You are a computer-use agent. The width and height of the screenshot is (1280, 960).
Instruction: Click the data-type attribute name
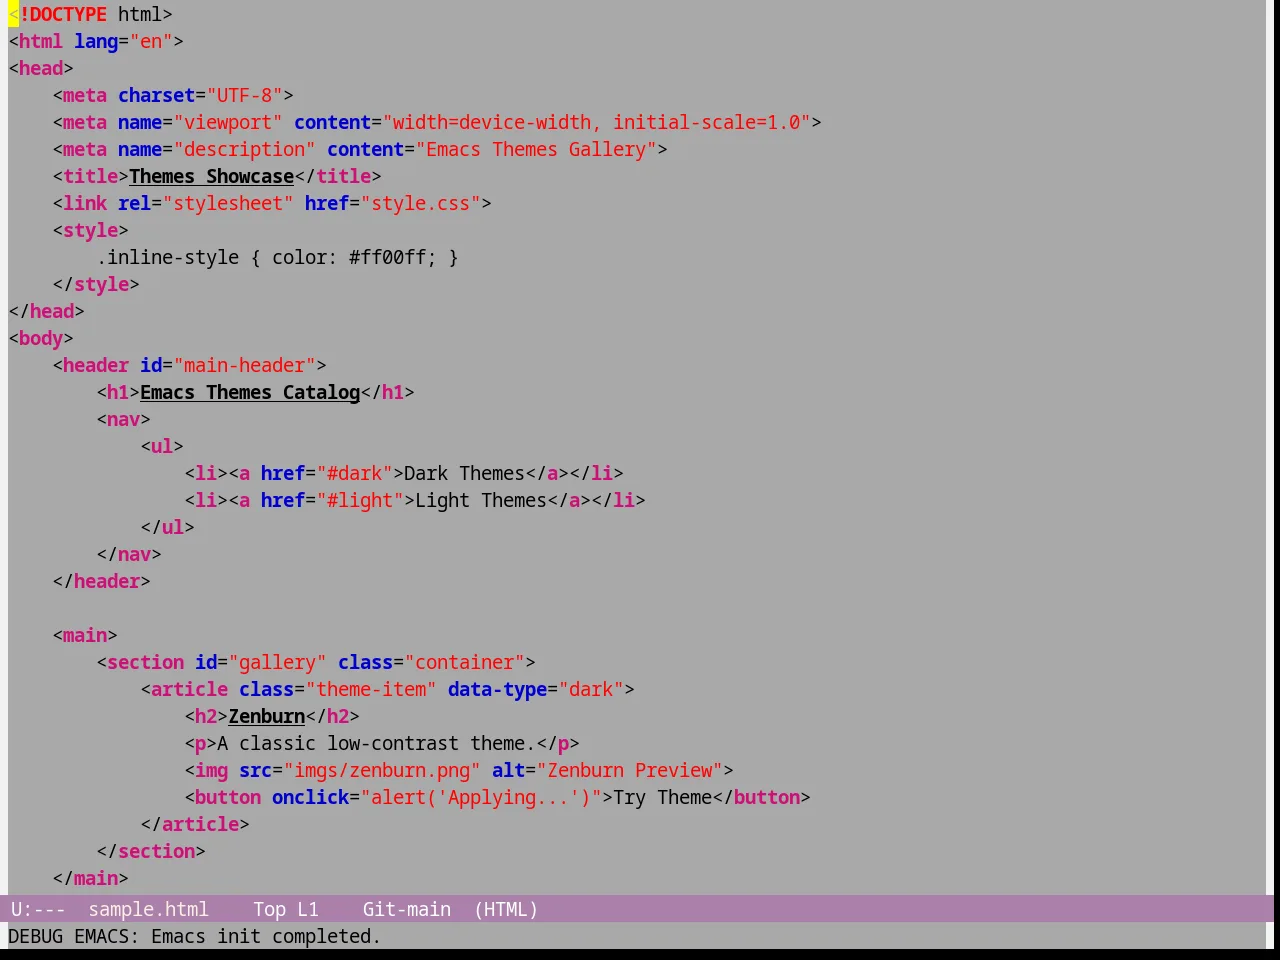497,689
